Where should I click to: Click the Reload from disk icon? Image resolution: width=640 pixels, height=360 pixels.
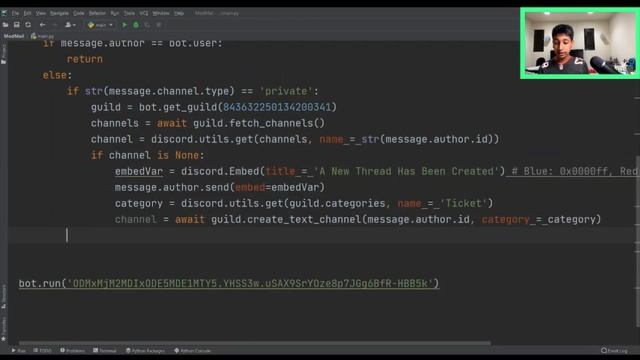click(28, 25)
